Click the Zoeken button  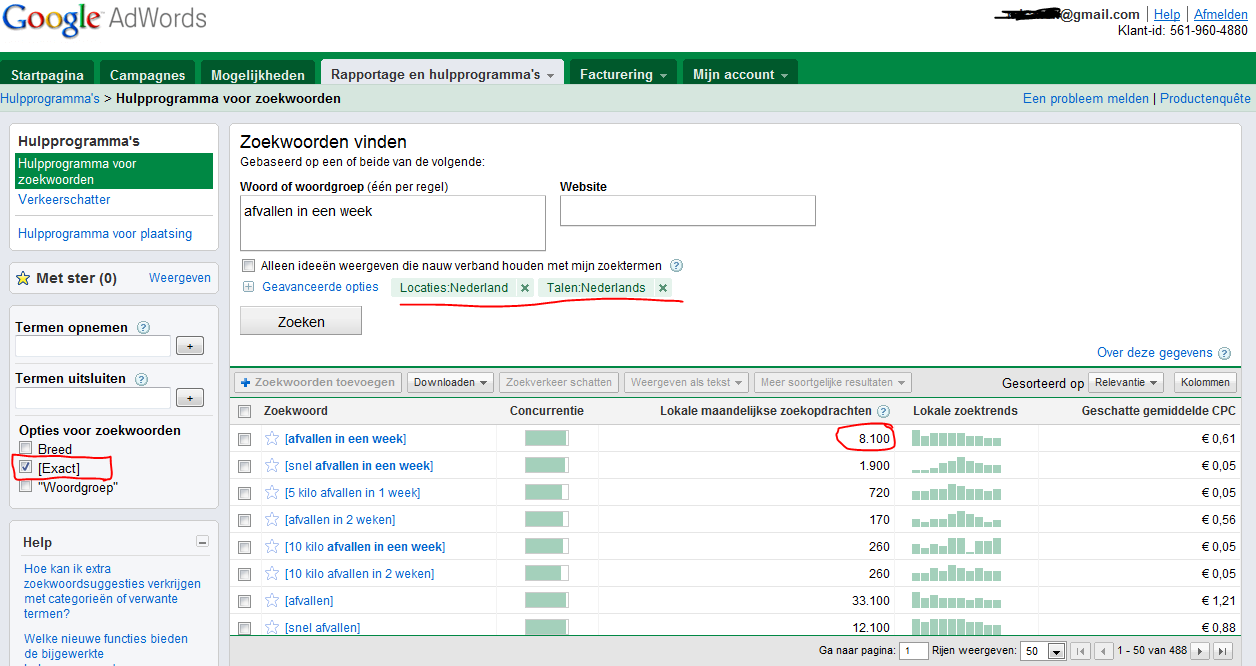pyautogui.click(x=301, y=321)
